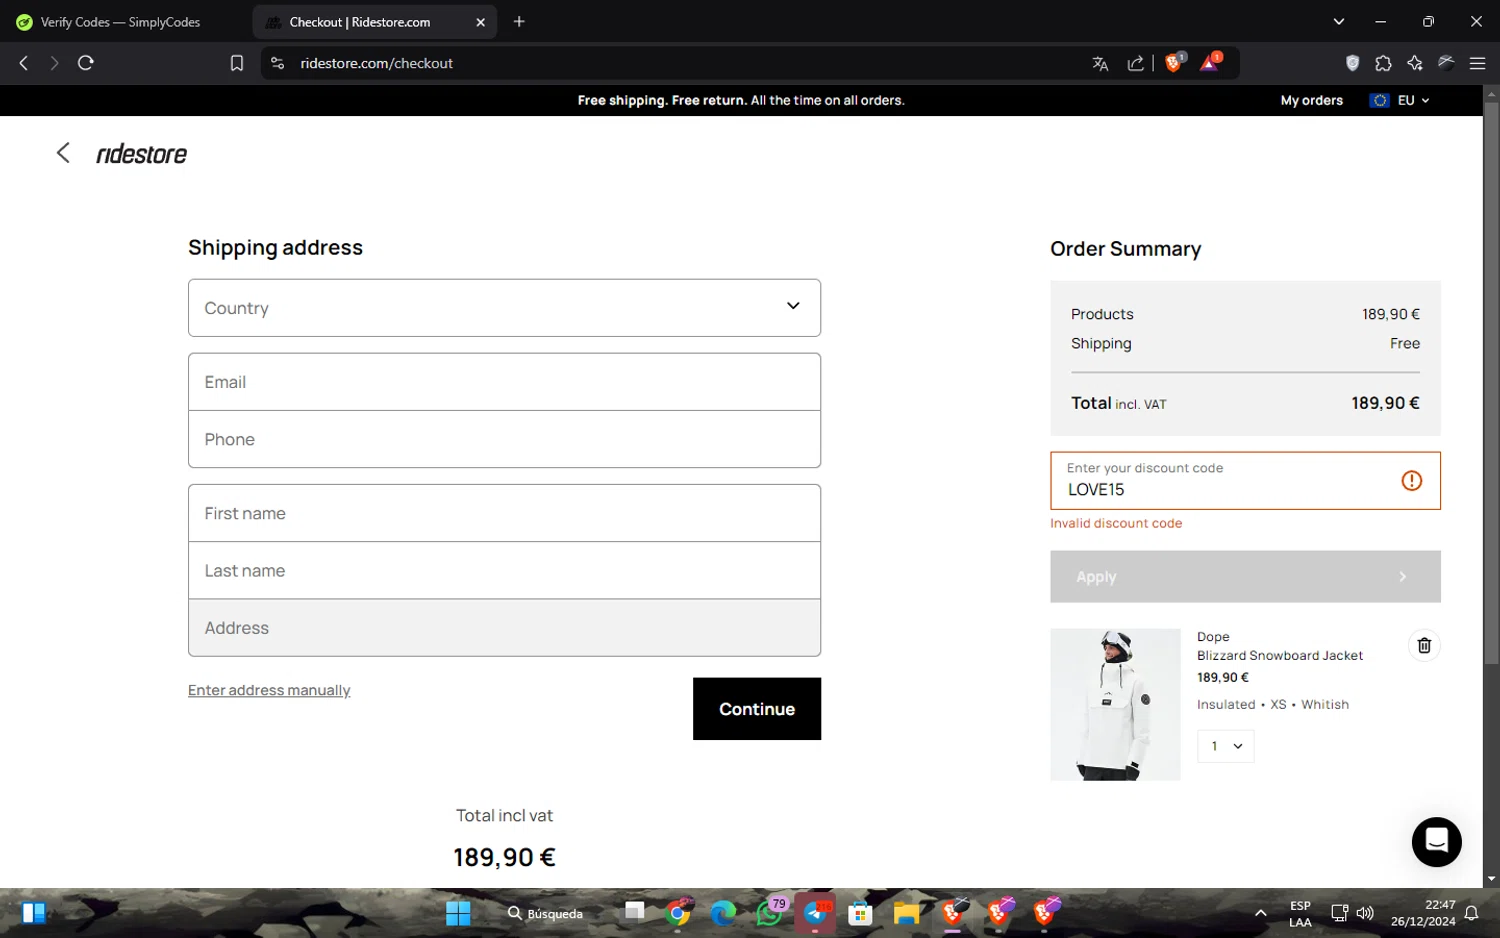Open the EU region selector
This screenshot has width=1500, height=938.
click(x=1400, y=100)
